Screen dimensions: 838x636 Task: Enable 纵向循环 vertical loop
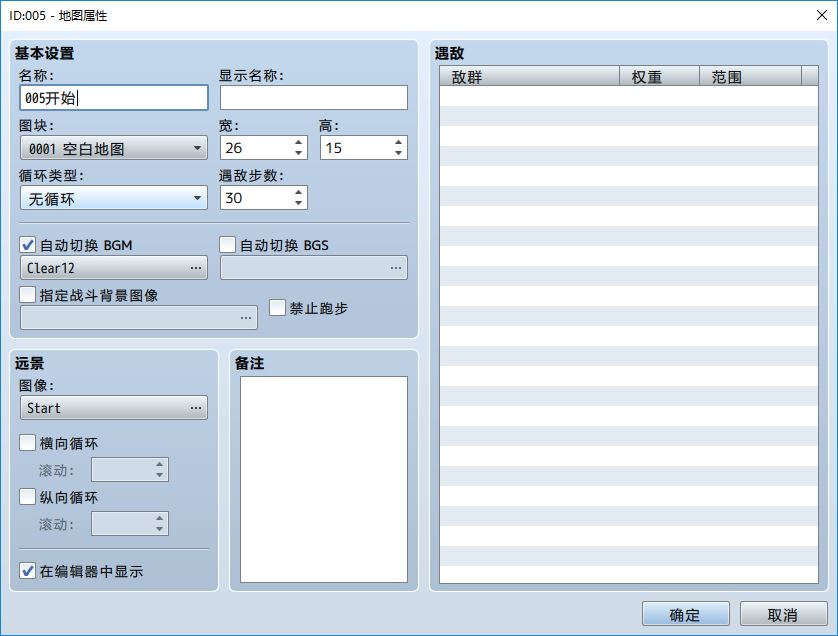tap(28, 497)
